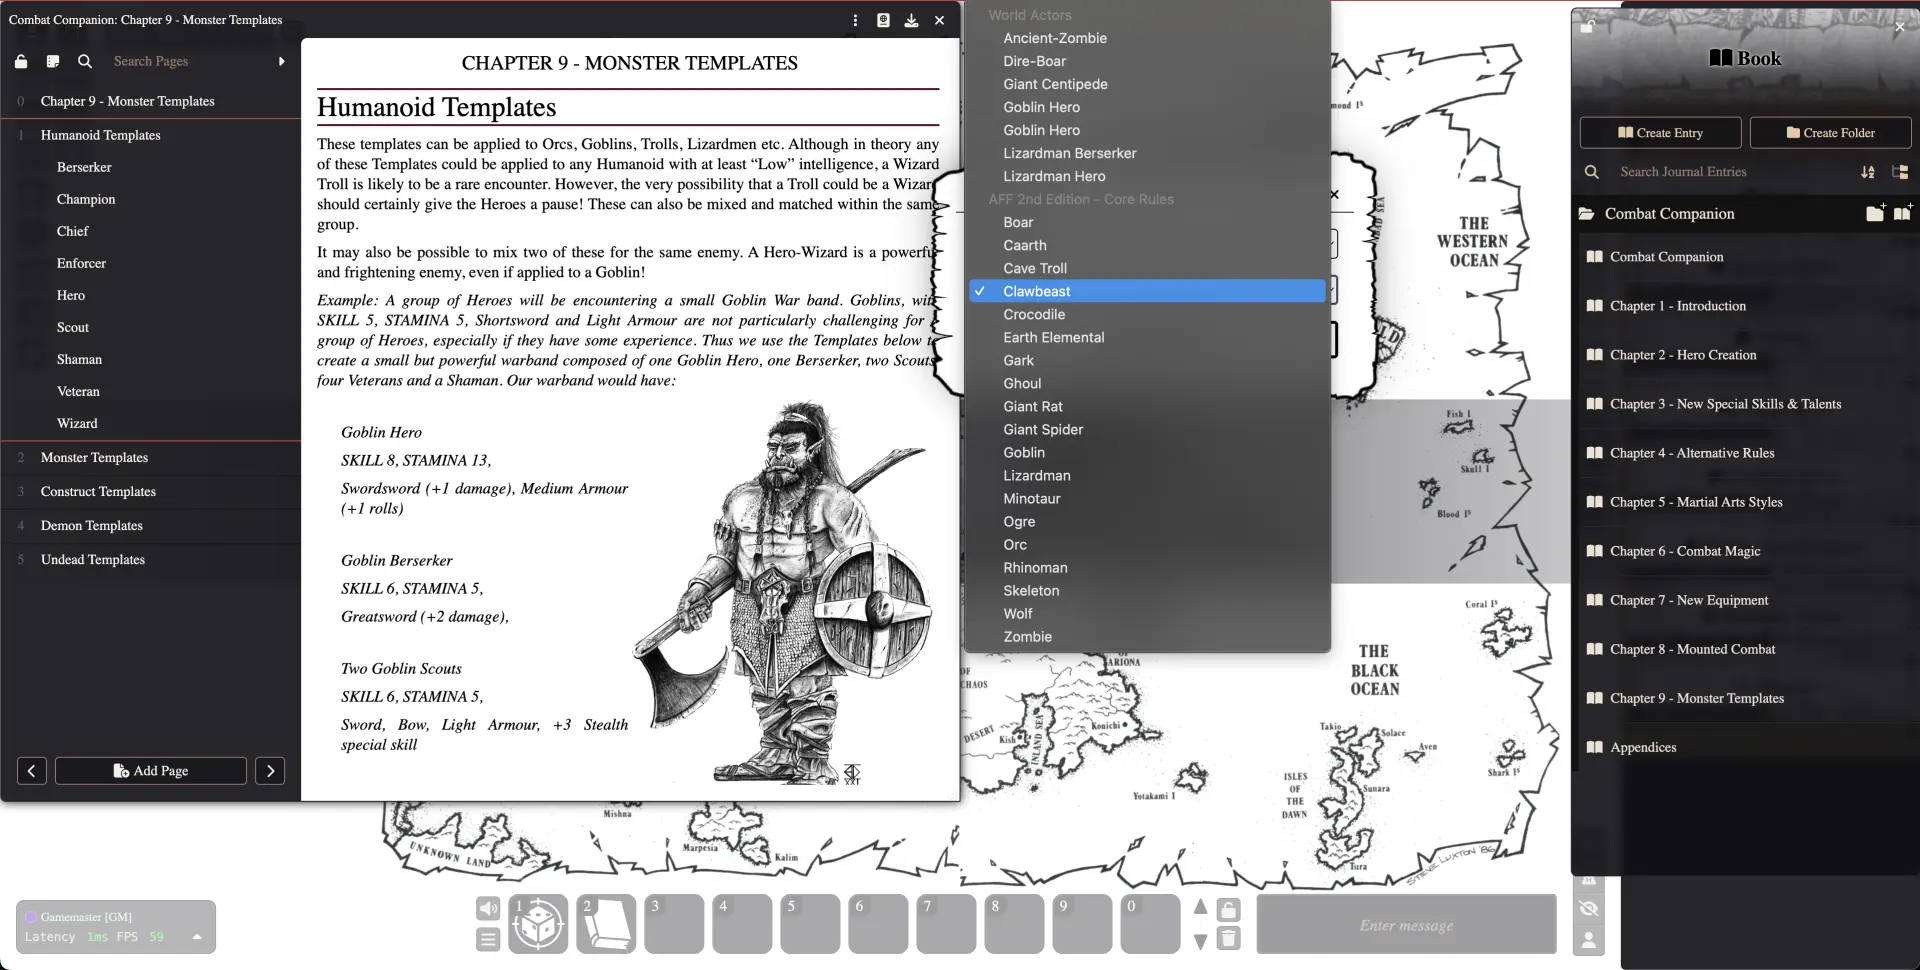Click the sticky note icon above the page list
Screen dimensions: 1920x970
pos(53,61)
